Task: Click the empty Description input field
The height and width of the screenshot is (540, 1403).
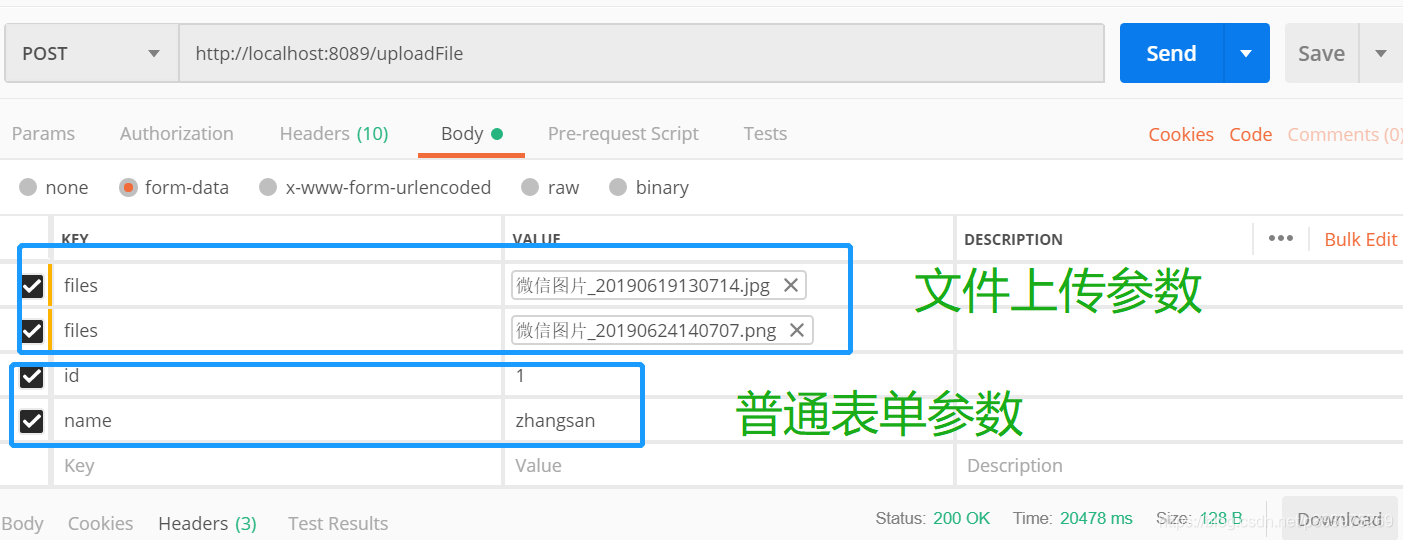Action: 1180,466
